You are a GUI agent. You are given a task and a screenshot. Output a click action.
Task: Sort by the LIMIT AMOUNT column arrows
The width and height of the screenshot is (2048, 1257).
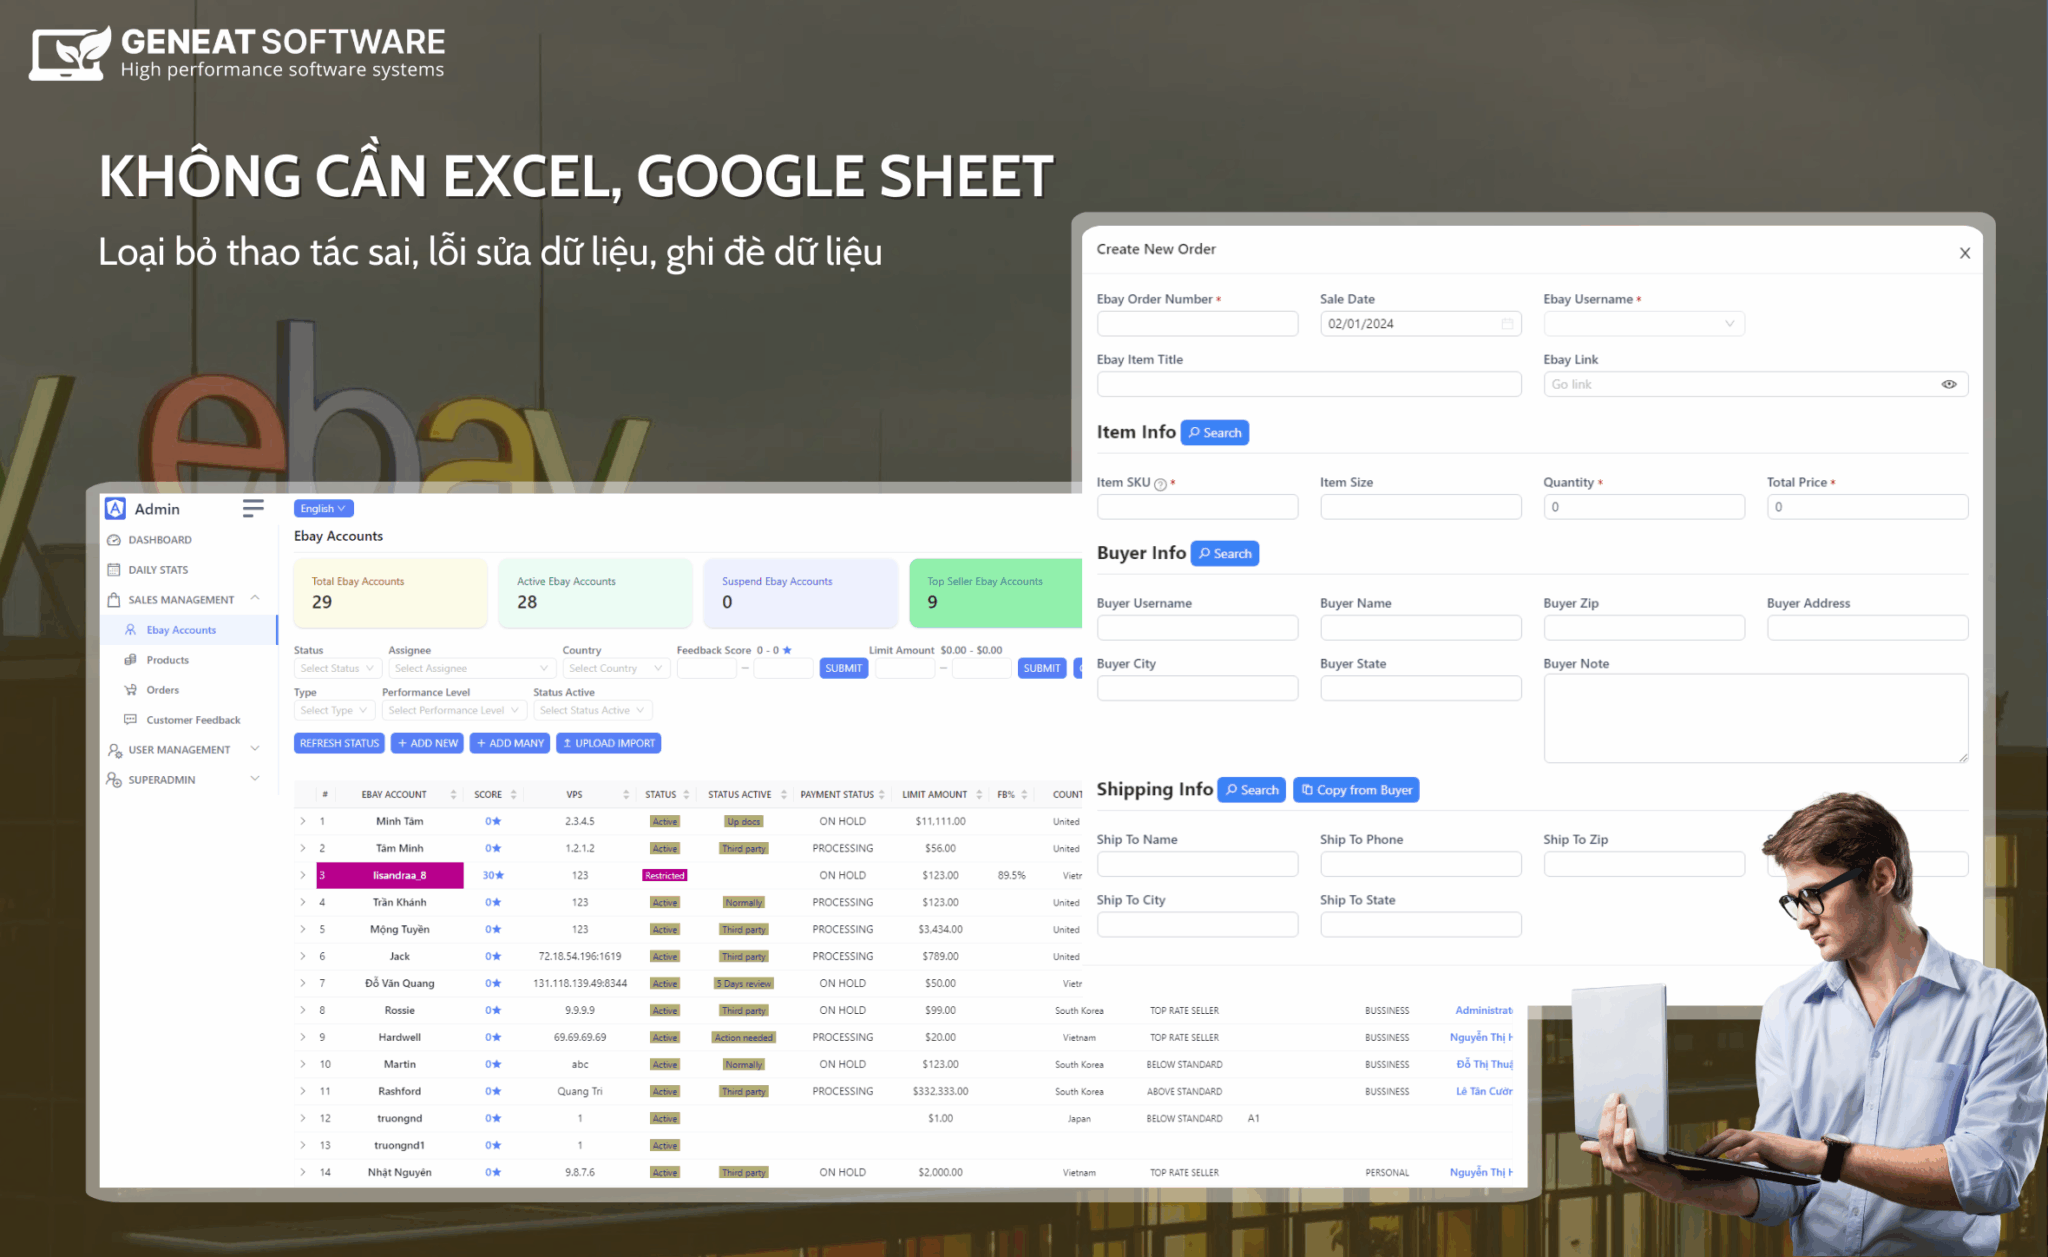[x=979, y=795]
